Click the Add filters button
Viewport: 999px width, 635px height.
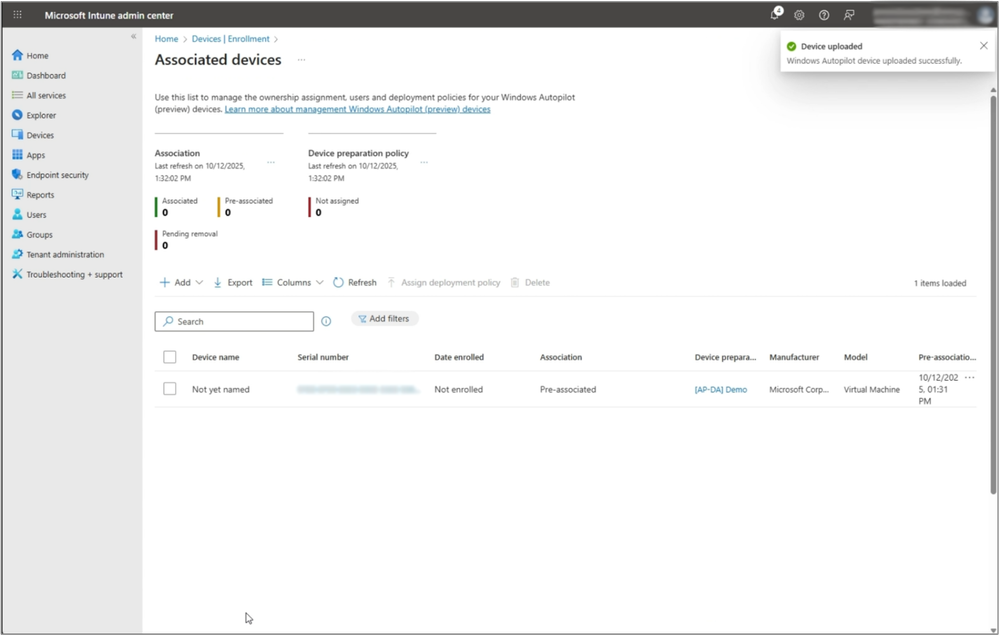[384, 318]
